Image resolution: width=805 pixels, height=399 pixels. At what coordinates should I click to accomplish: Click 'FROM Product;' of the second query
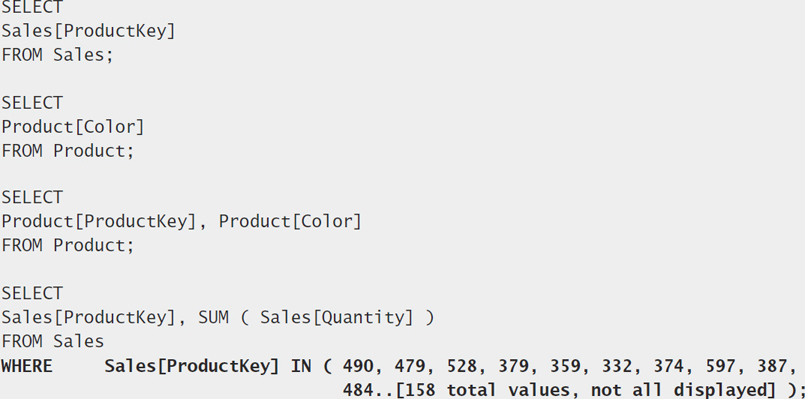coord(67,150)
